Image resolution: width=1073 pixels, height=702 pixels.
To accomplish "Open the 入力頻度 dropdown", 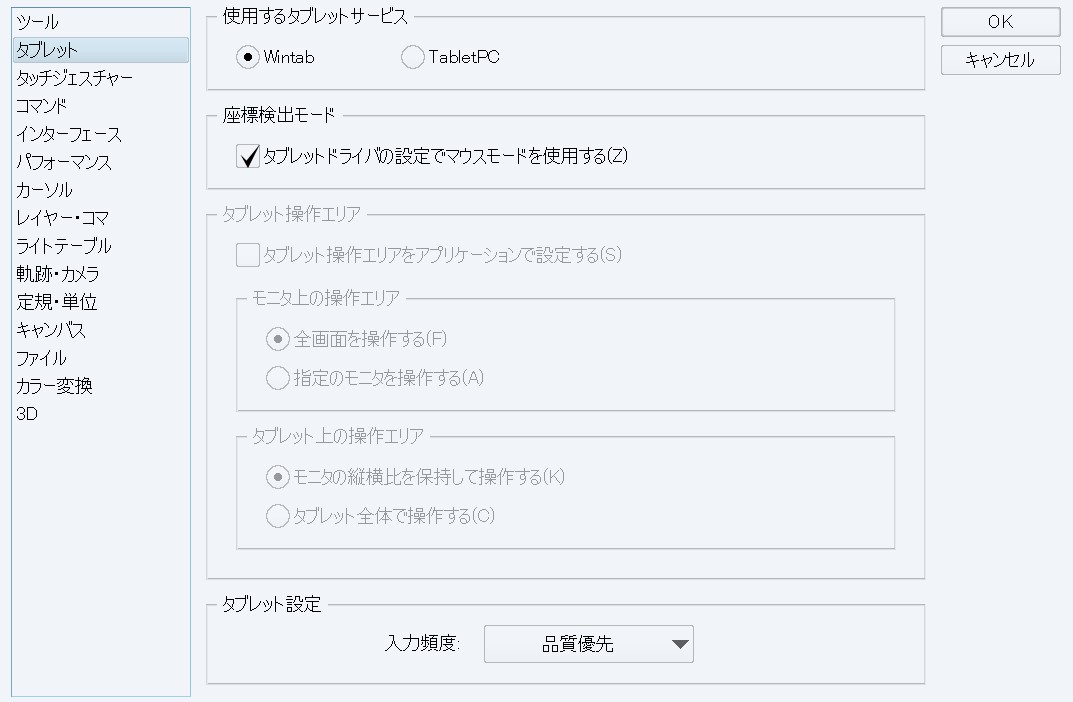I will pyautogui.click(x=588, y=645).
